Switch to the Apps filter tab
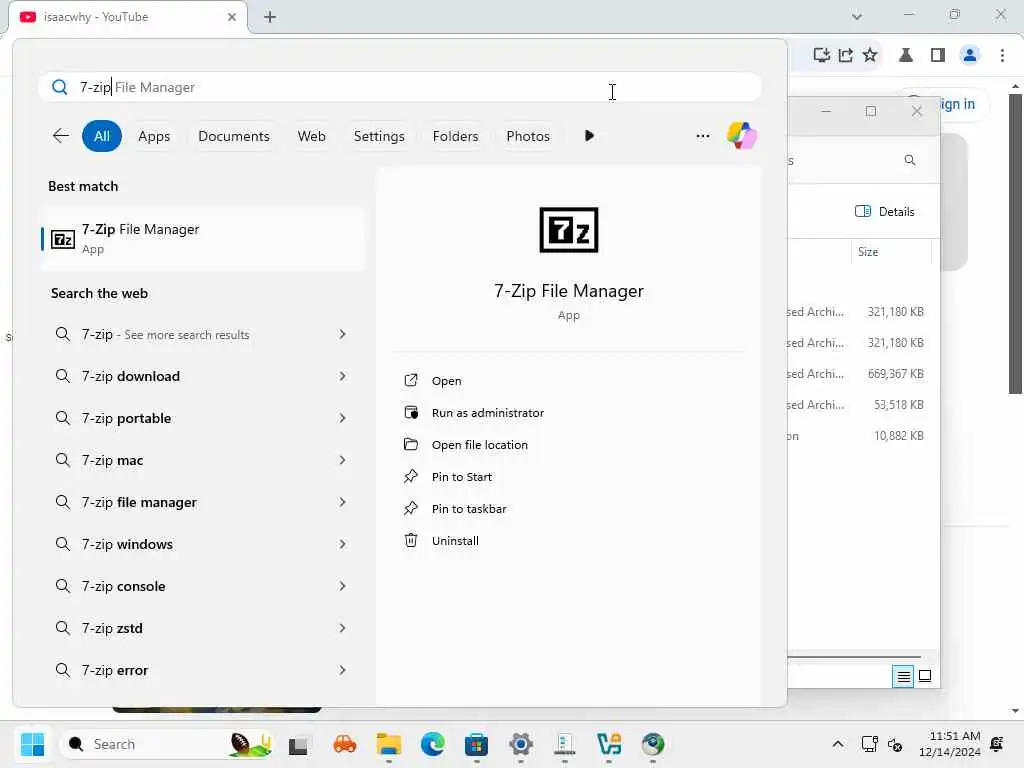The width and height of the screenshot is (1024, 768). point(154,136)
